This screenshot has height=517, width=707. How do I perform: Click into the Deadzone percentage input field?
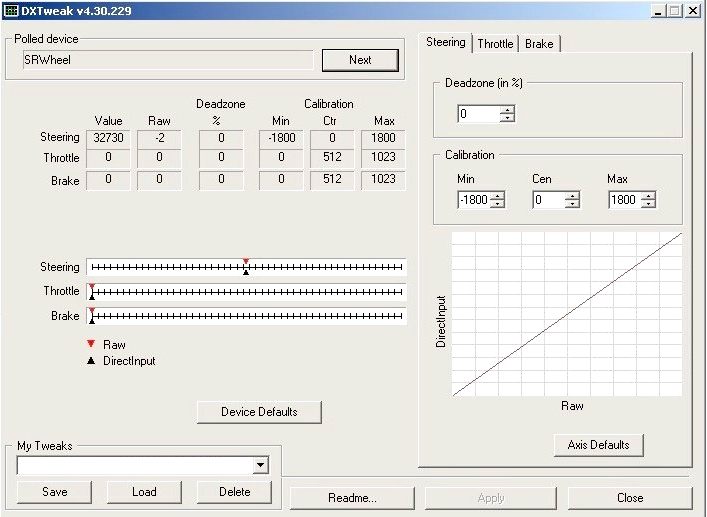[x=477, y=114]
